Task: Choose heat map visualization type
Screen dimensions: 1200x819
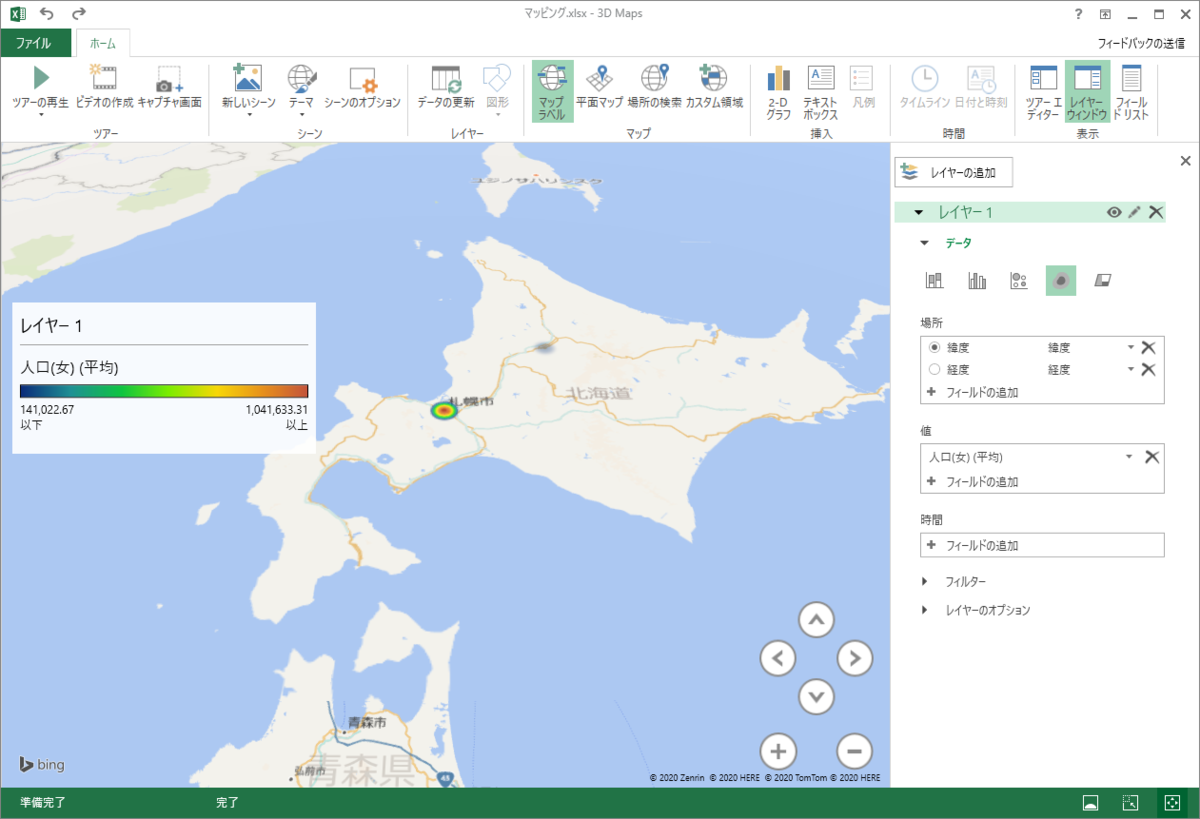Action: point(1061,281)
